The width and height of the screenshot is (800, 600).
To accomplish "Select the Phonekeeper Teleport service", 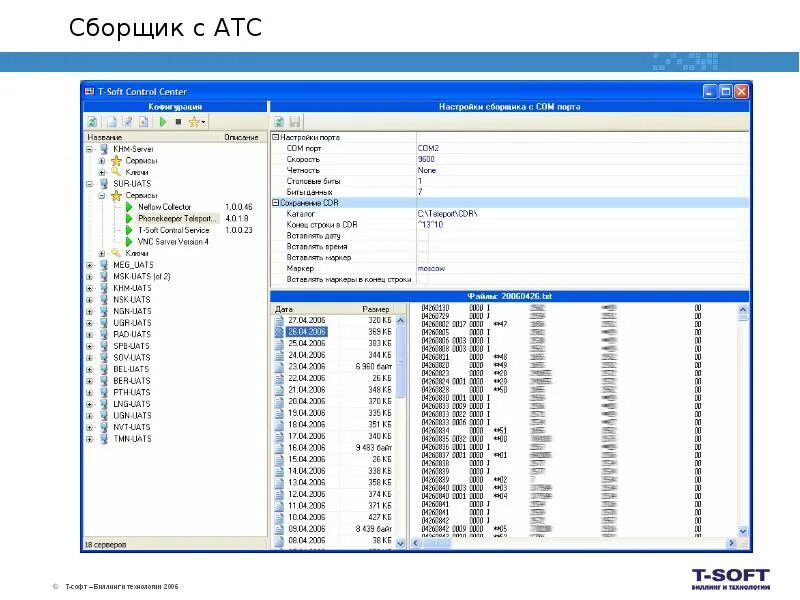I will [x=177, y=218].
